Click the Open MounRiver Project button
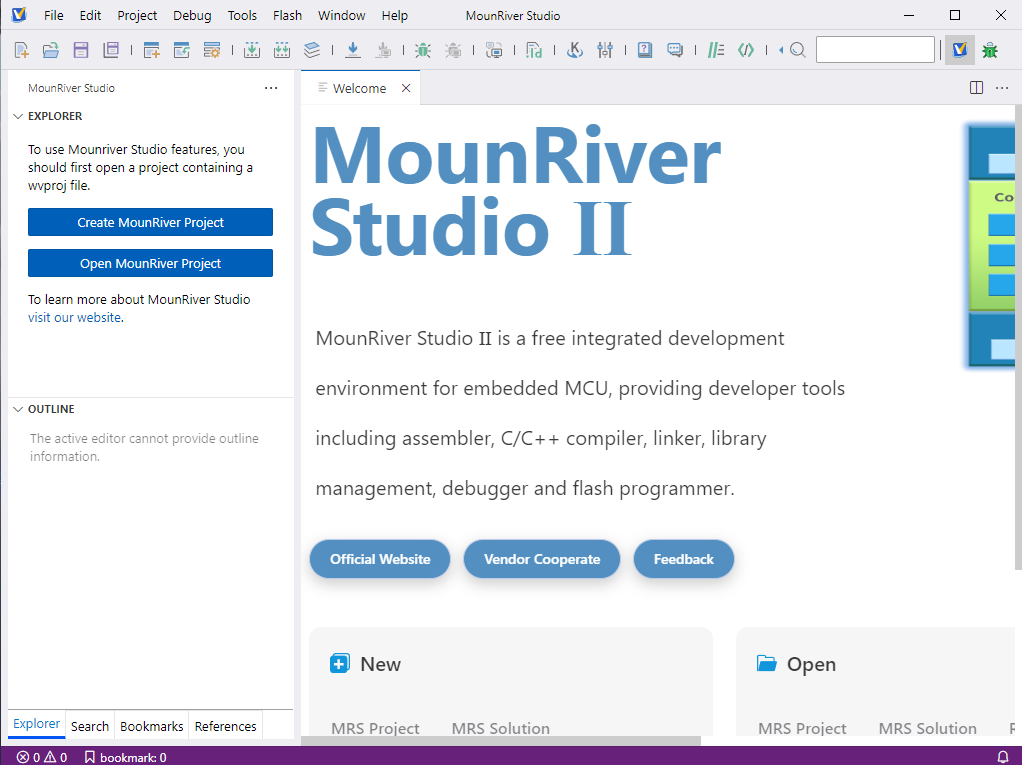 click(x=151, y=263)
